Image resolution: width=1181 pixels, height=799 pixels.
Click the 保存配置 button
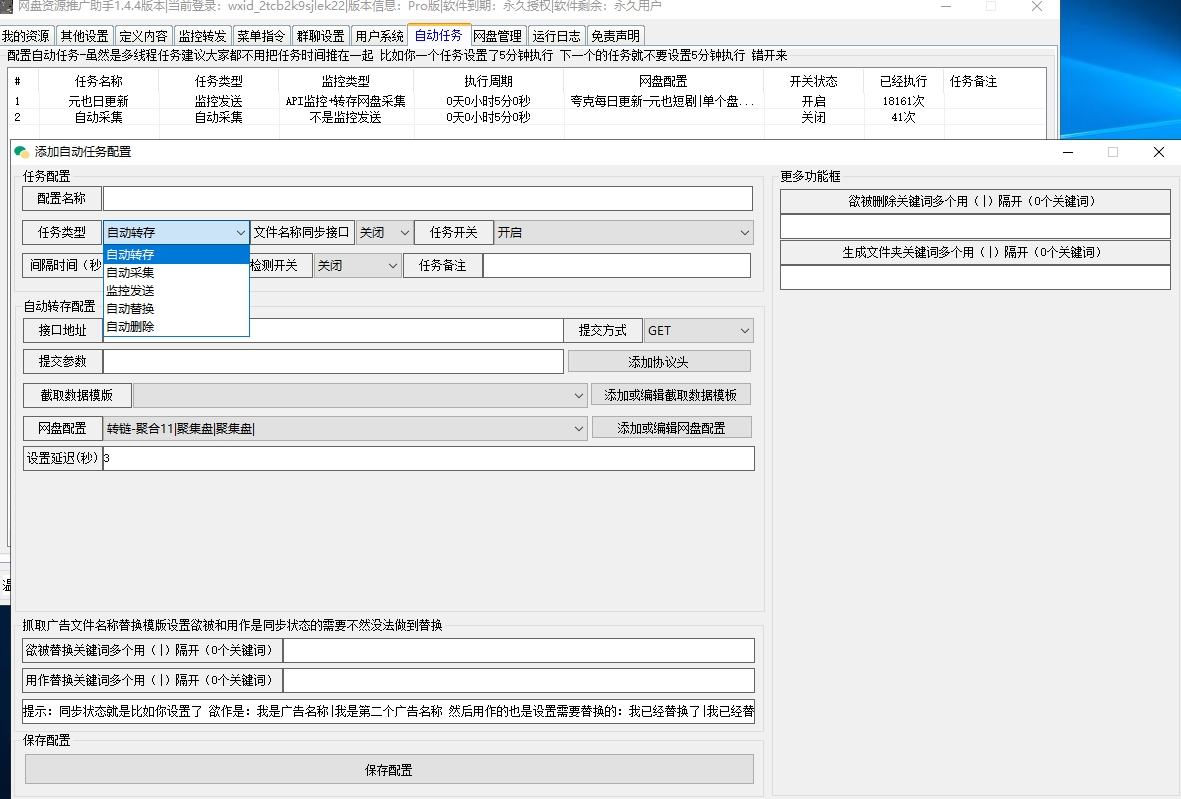coord(388,770)
